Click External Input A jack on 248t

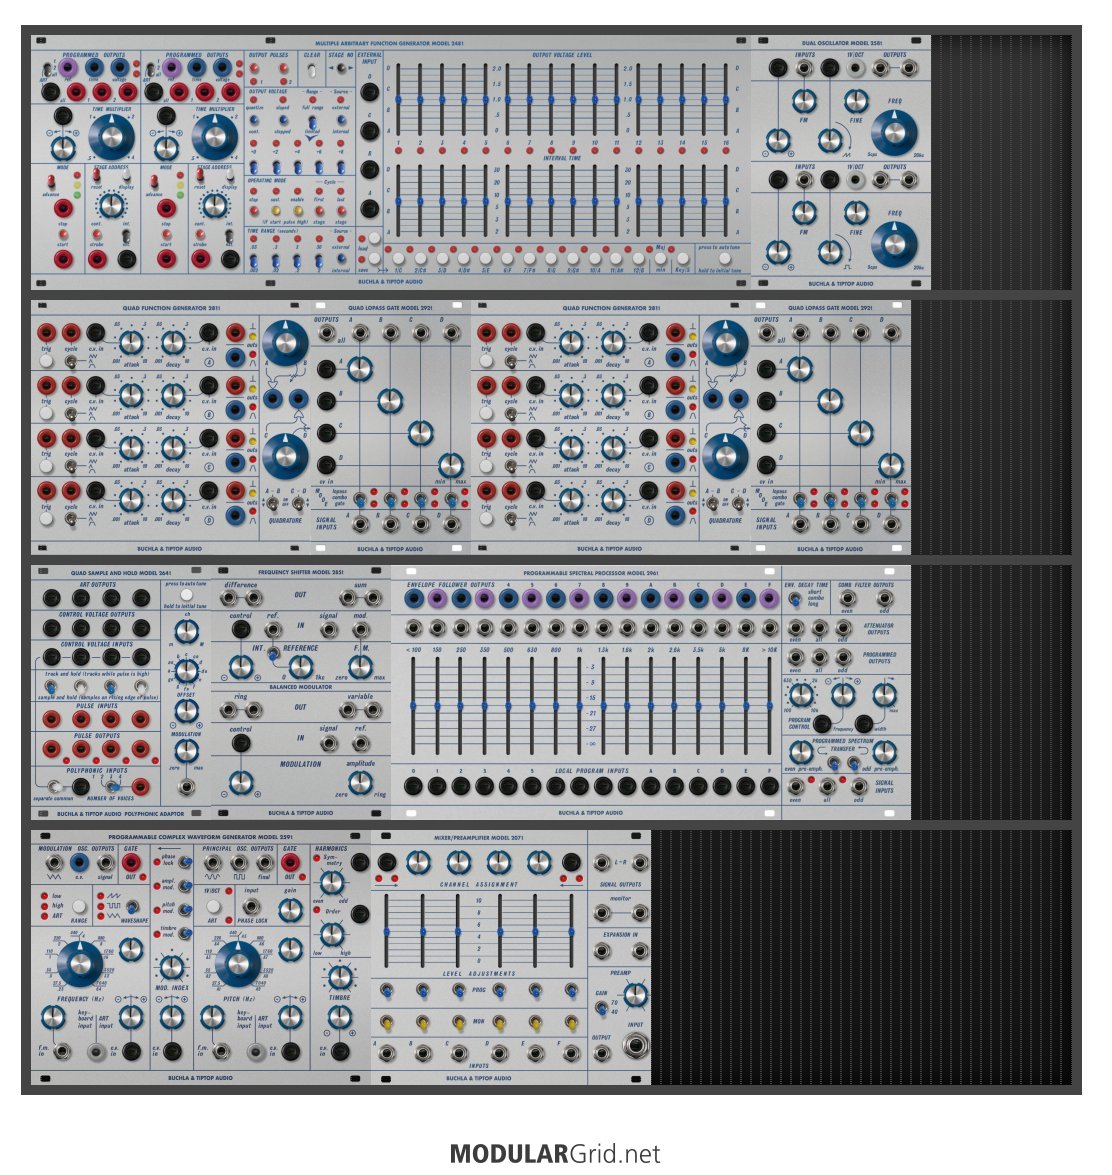pos(369,208)
